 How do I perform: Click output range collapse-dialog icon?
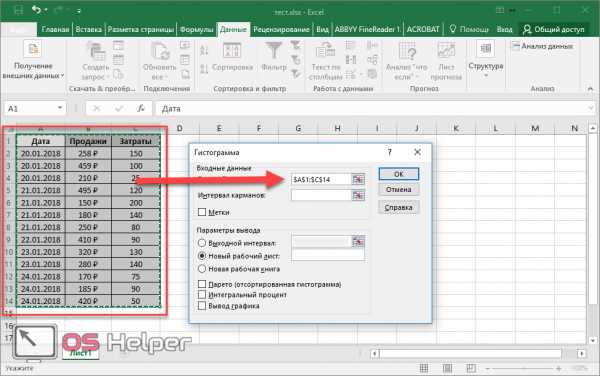pyautogui.click(x=358, y=242)
